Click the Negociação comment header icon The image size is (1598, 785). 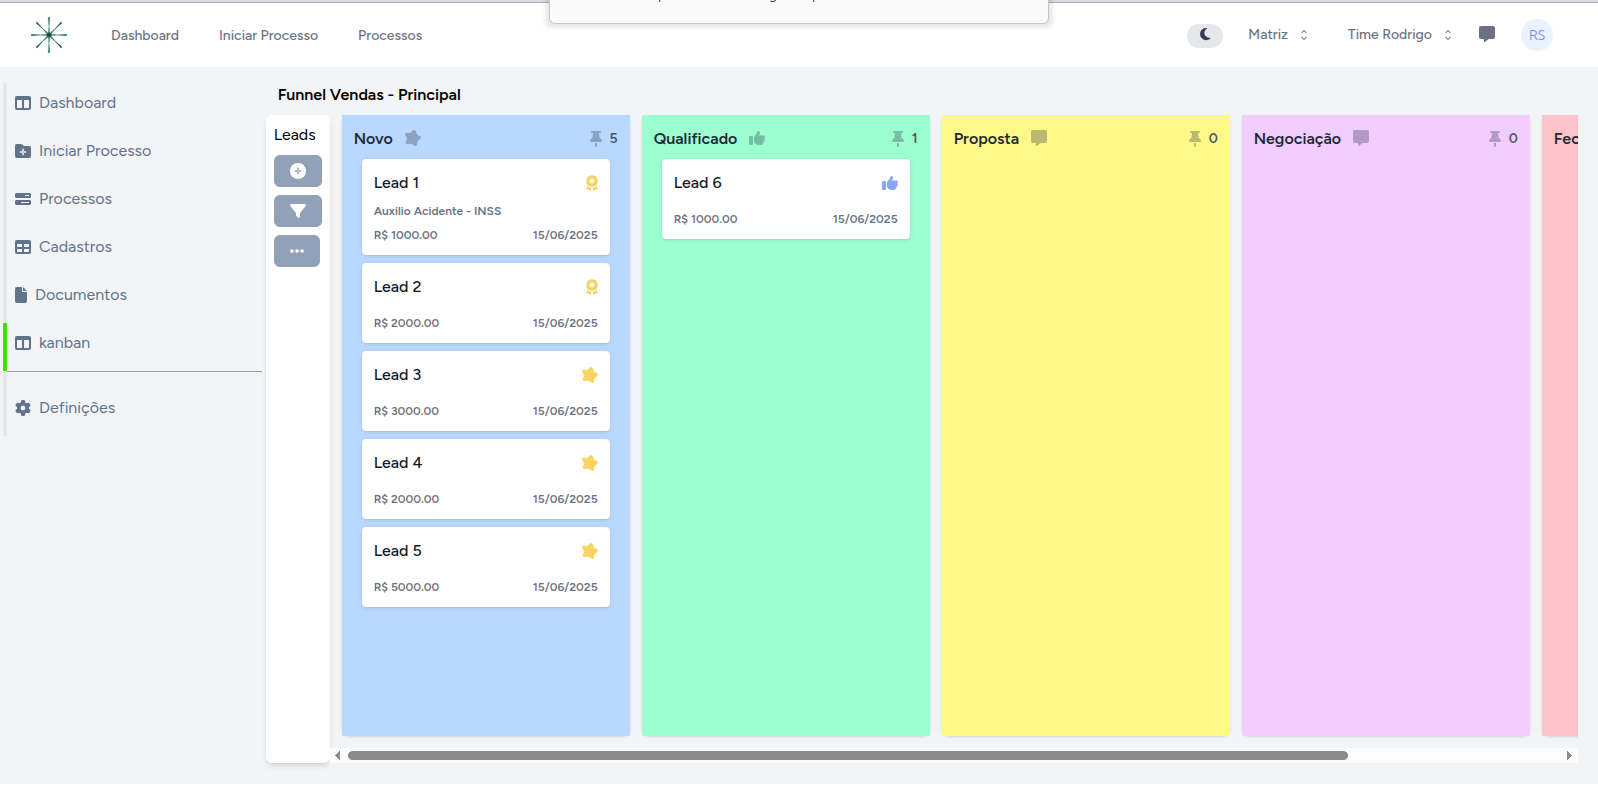pyautogui.click(x=1361, y=138)
